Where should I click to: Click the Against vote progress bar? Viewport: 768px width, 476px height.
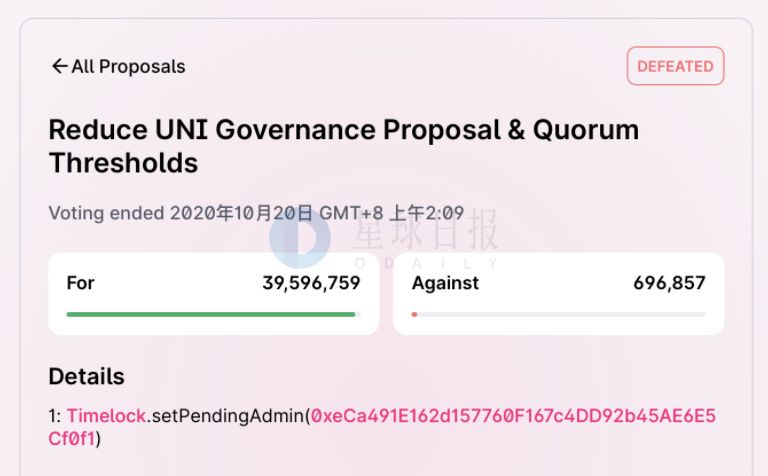[558, 314]
